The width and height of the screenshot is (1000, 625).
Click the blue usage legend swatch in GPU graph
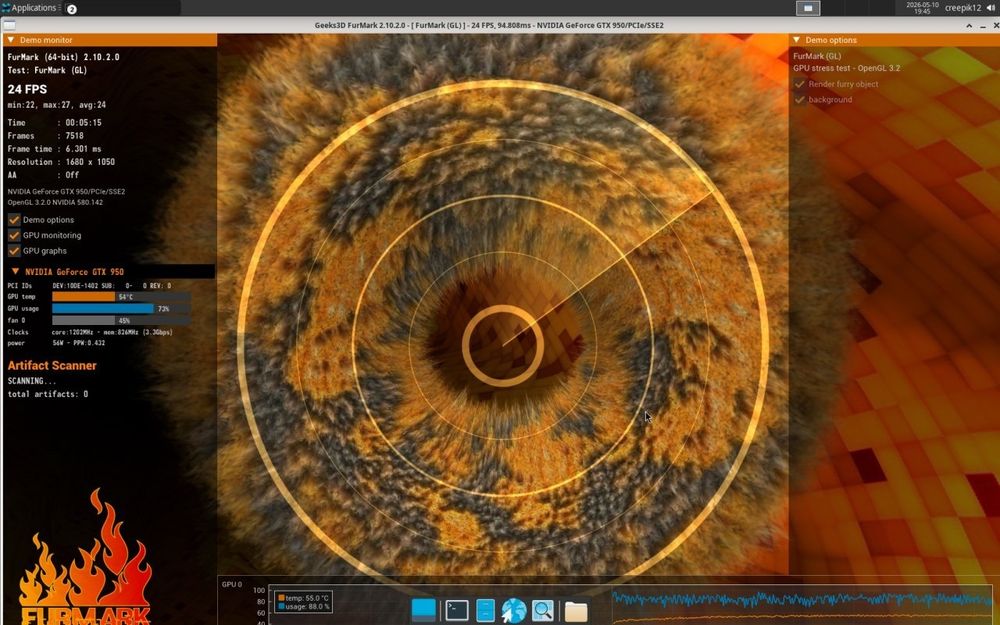click(x=281, y=607)
